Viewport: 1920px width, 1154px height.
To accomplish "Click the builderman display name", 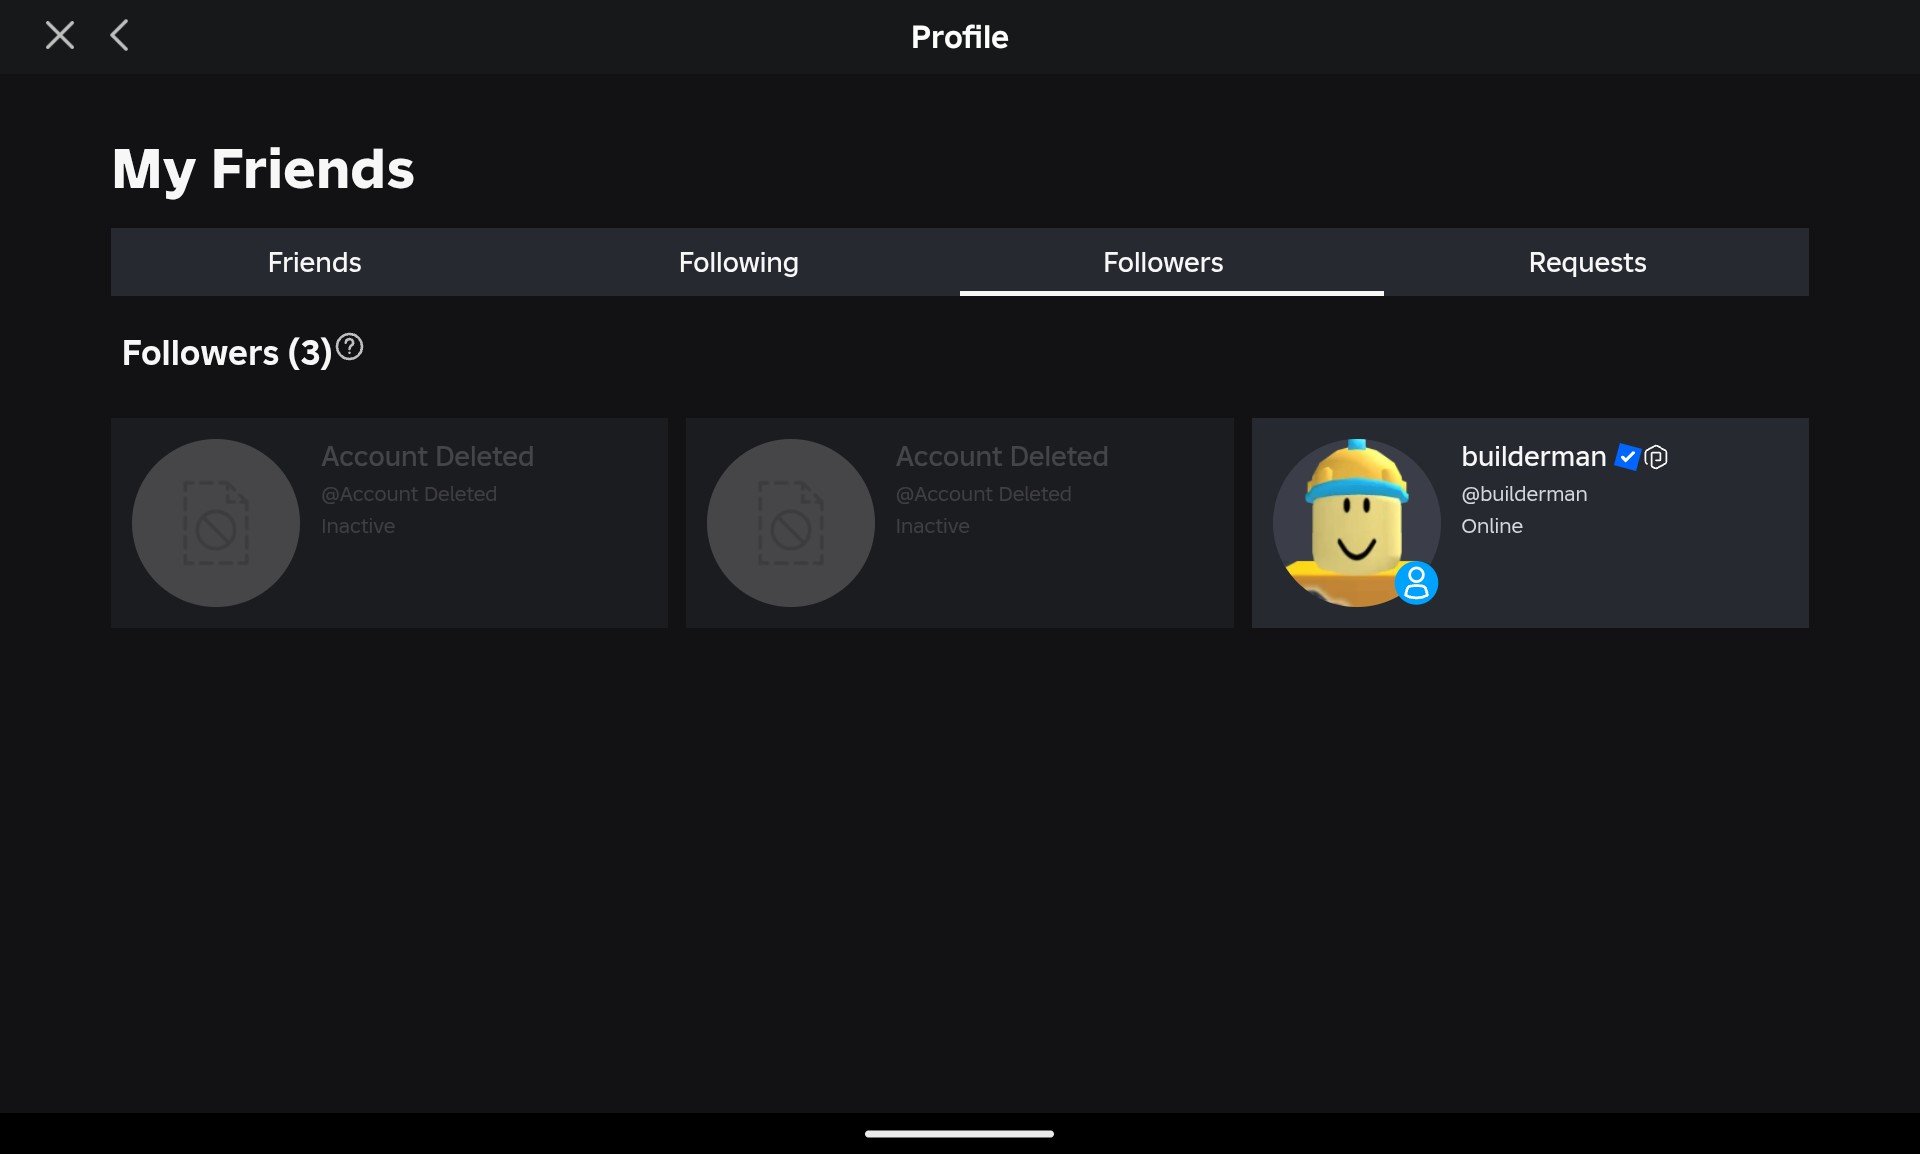I will pos(1533,457).
